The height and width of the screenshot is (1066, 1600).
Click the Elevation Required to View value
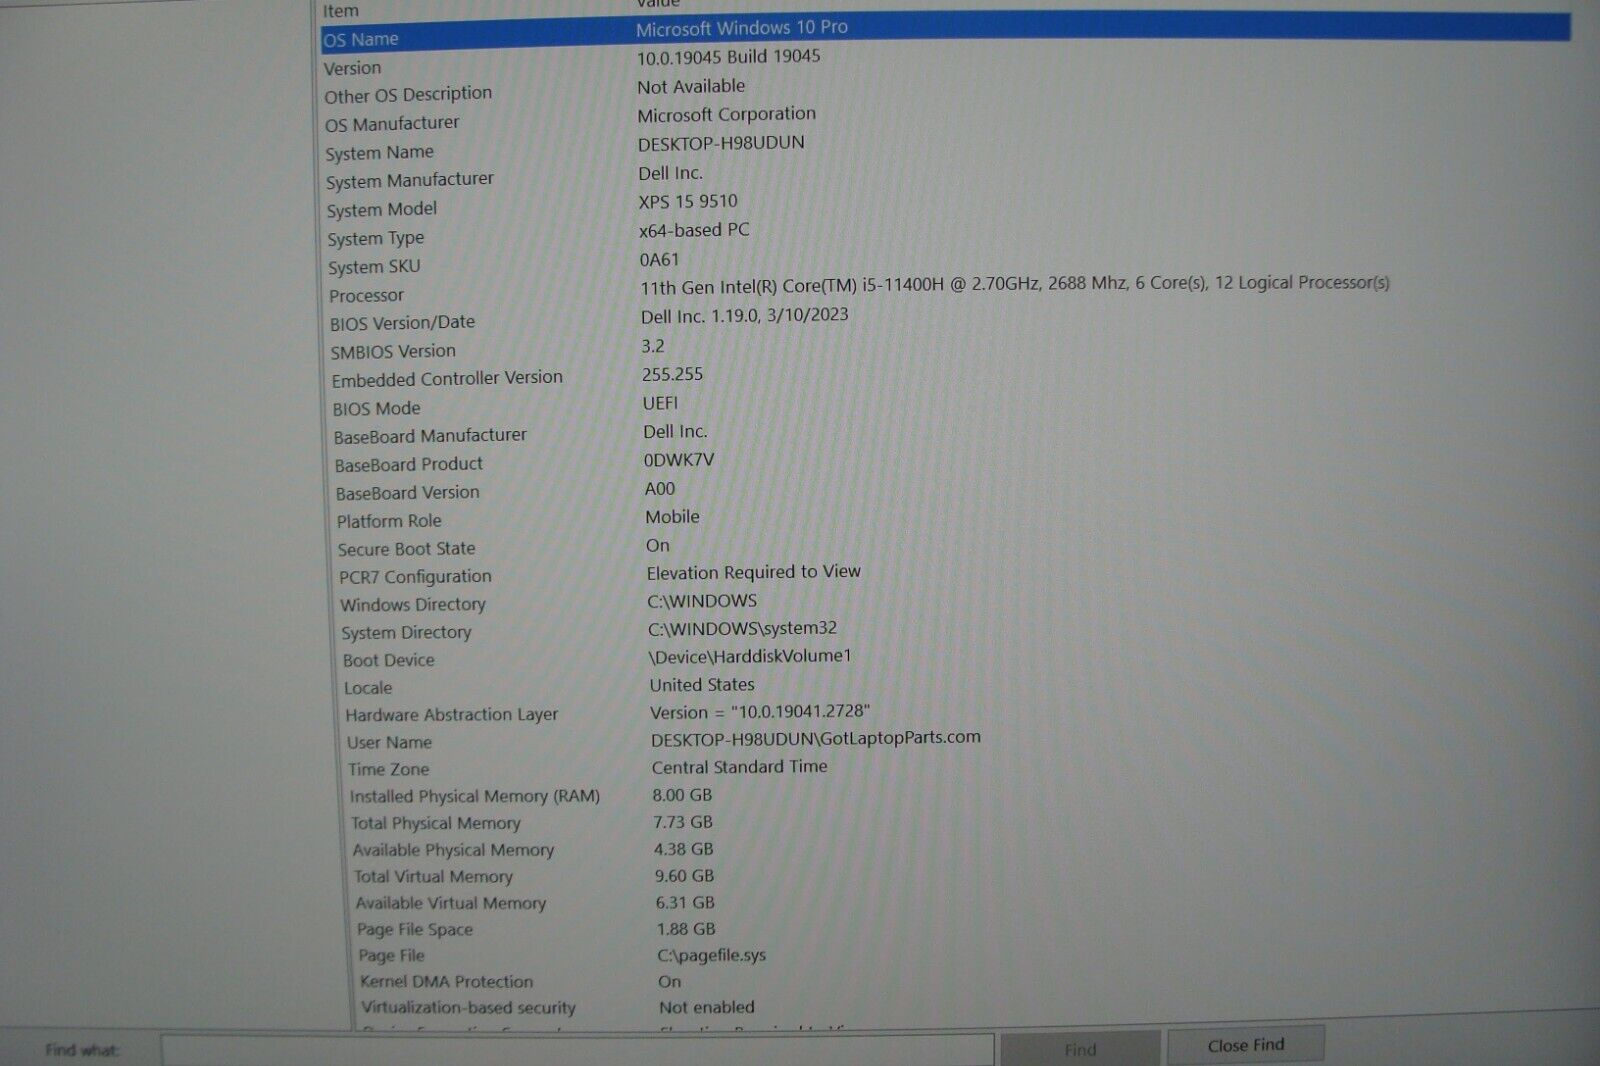[753, 572]
